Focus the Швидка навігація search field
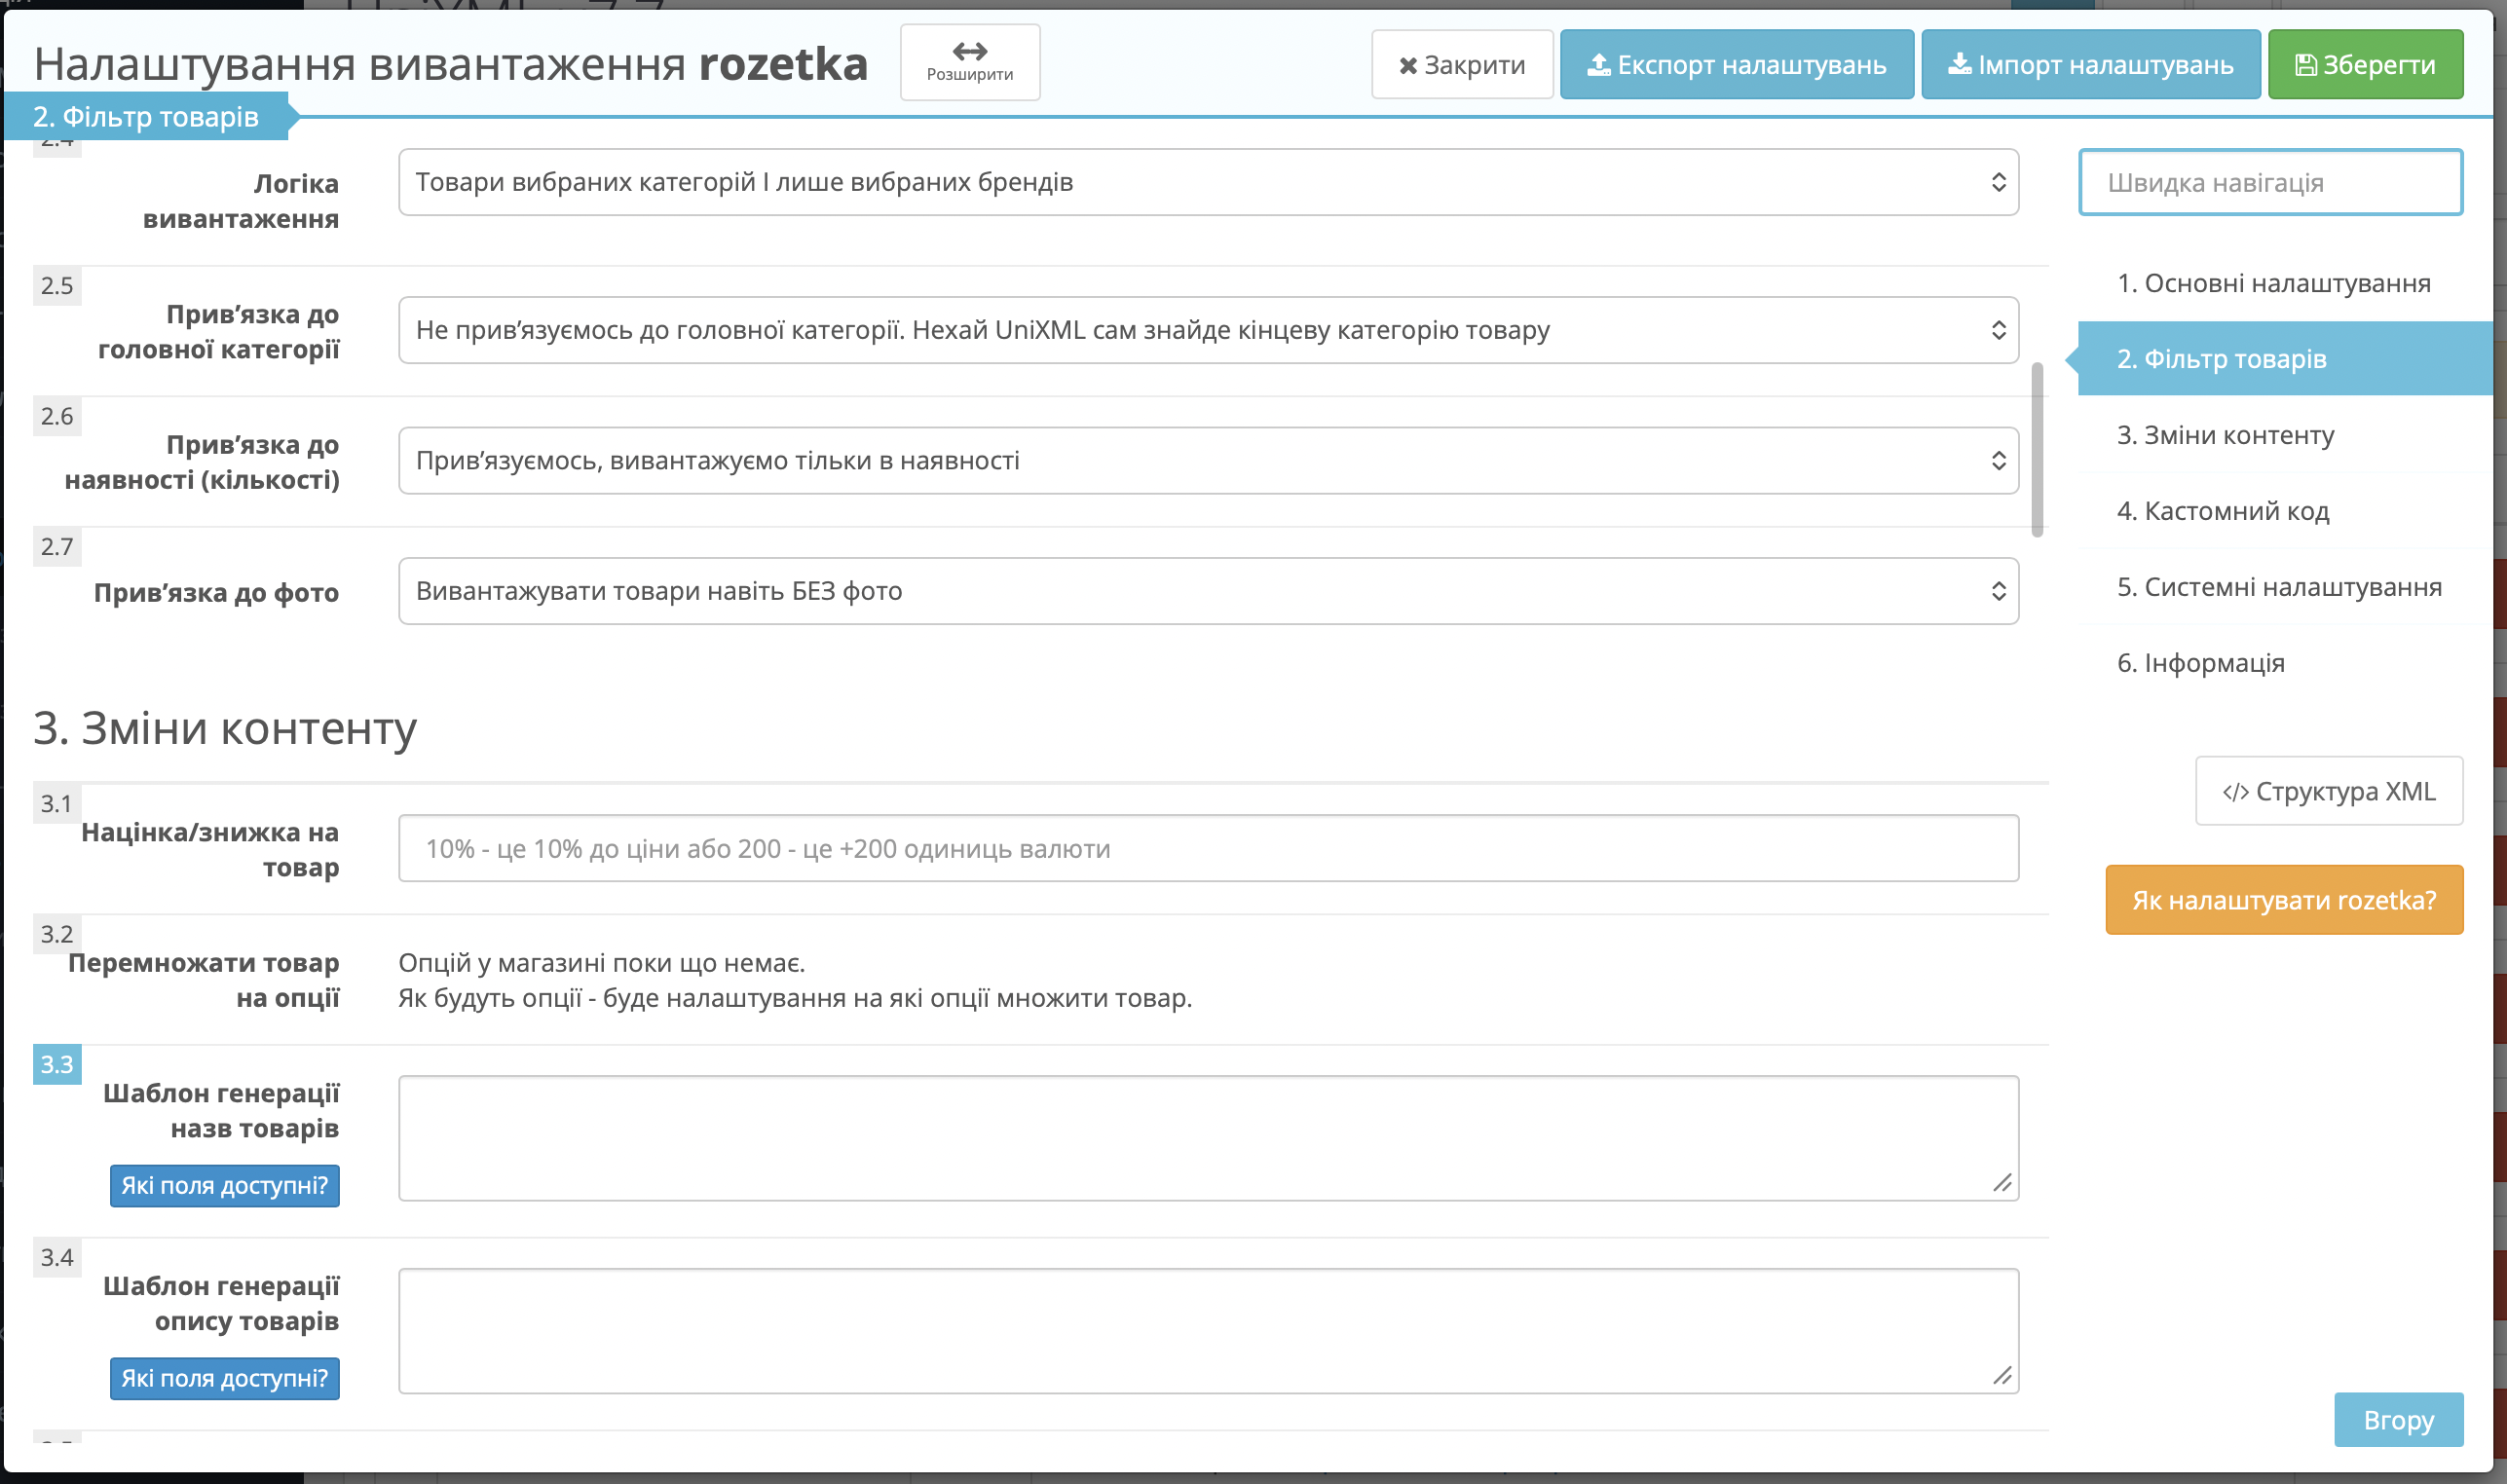Image resolution: width=2507 pixels, height=1484 pixels. pos(2270,182)
